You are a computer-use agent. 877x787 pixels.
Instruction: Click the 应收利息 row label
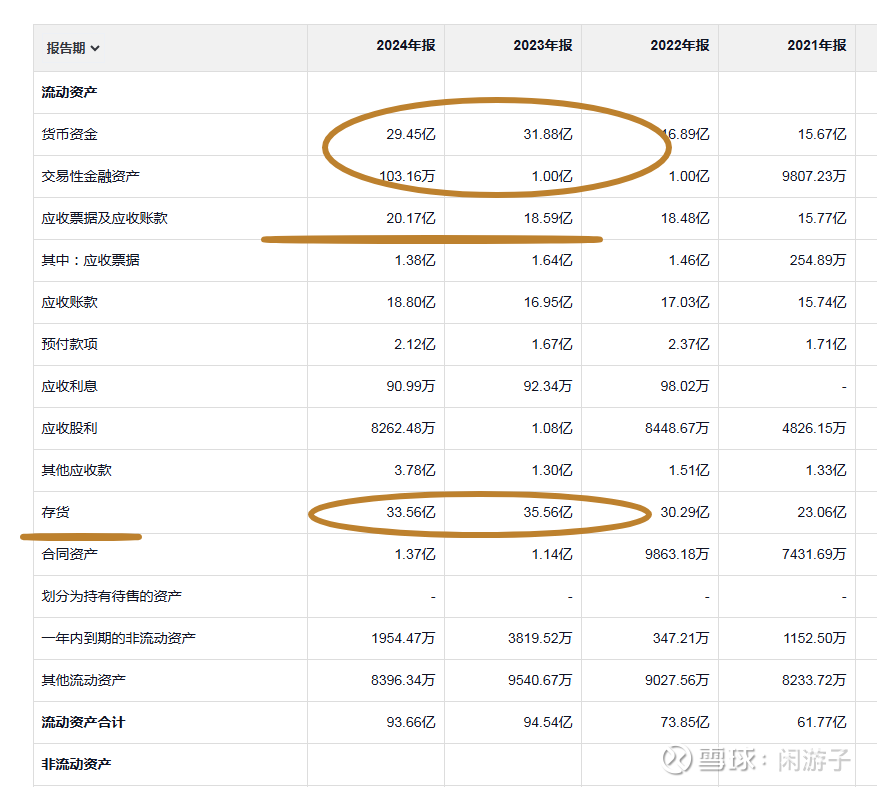click(x=69, y=387)
